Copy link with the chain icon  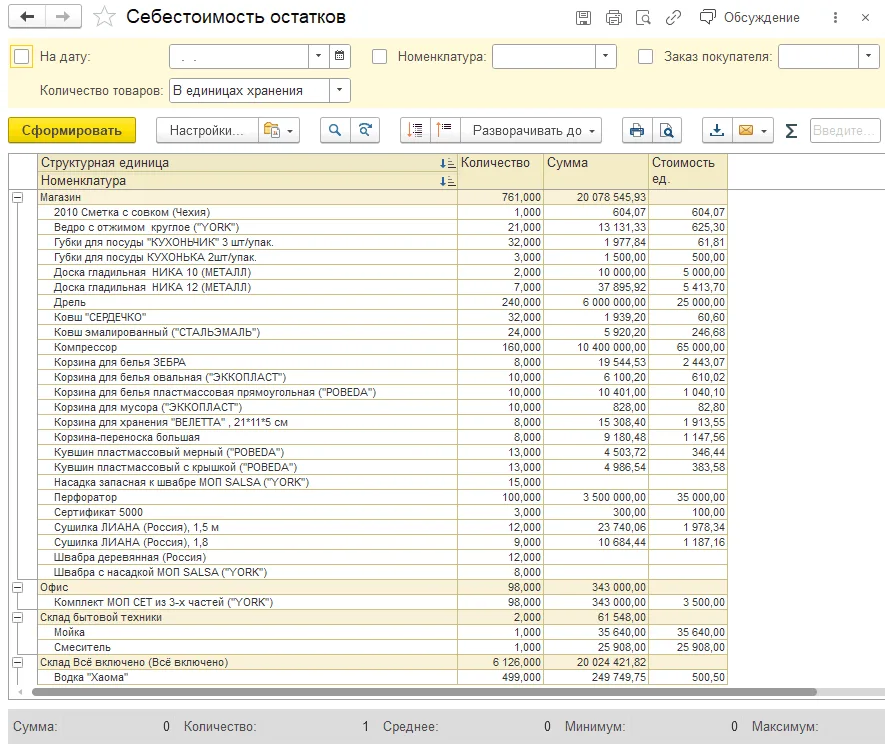[x=673, y=18]
